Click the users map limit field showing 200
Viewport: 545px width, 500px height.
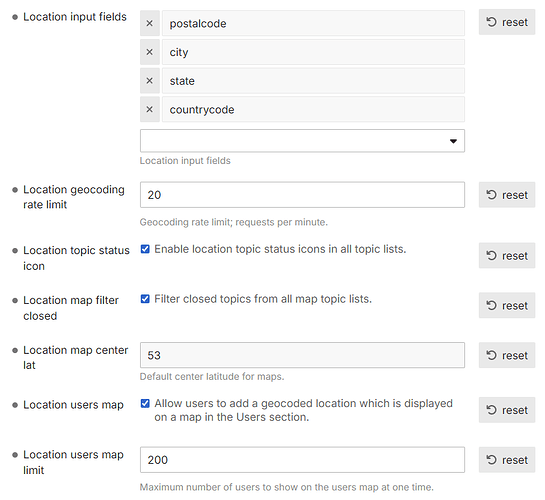pos(302,460)
